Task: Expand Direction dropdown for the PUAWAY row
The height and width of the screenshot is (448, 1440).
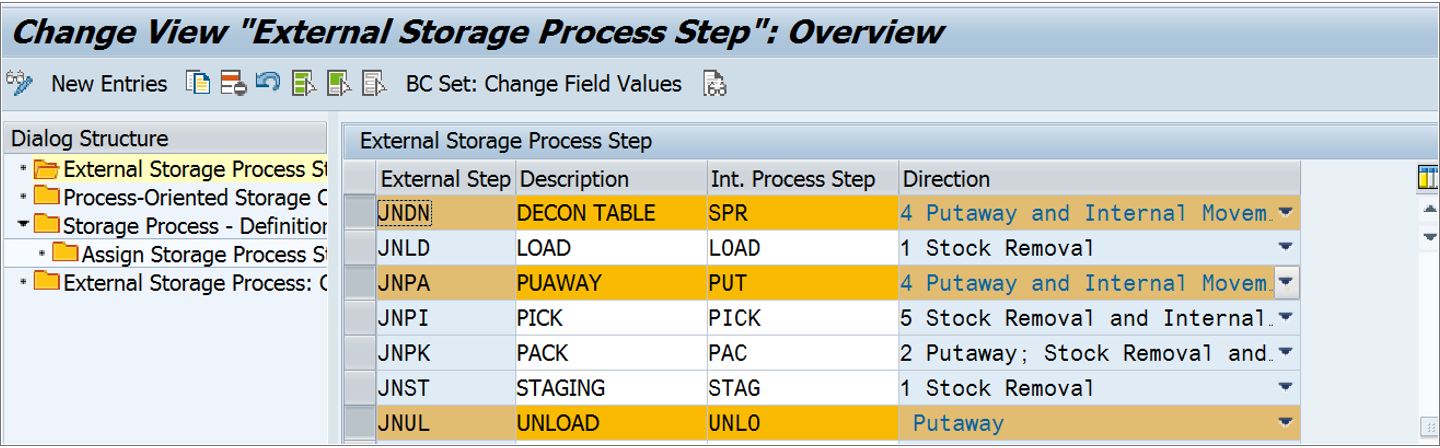Action: pyautogui.click(x=1286, y=283)
